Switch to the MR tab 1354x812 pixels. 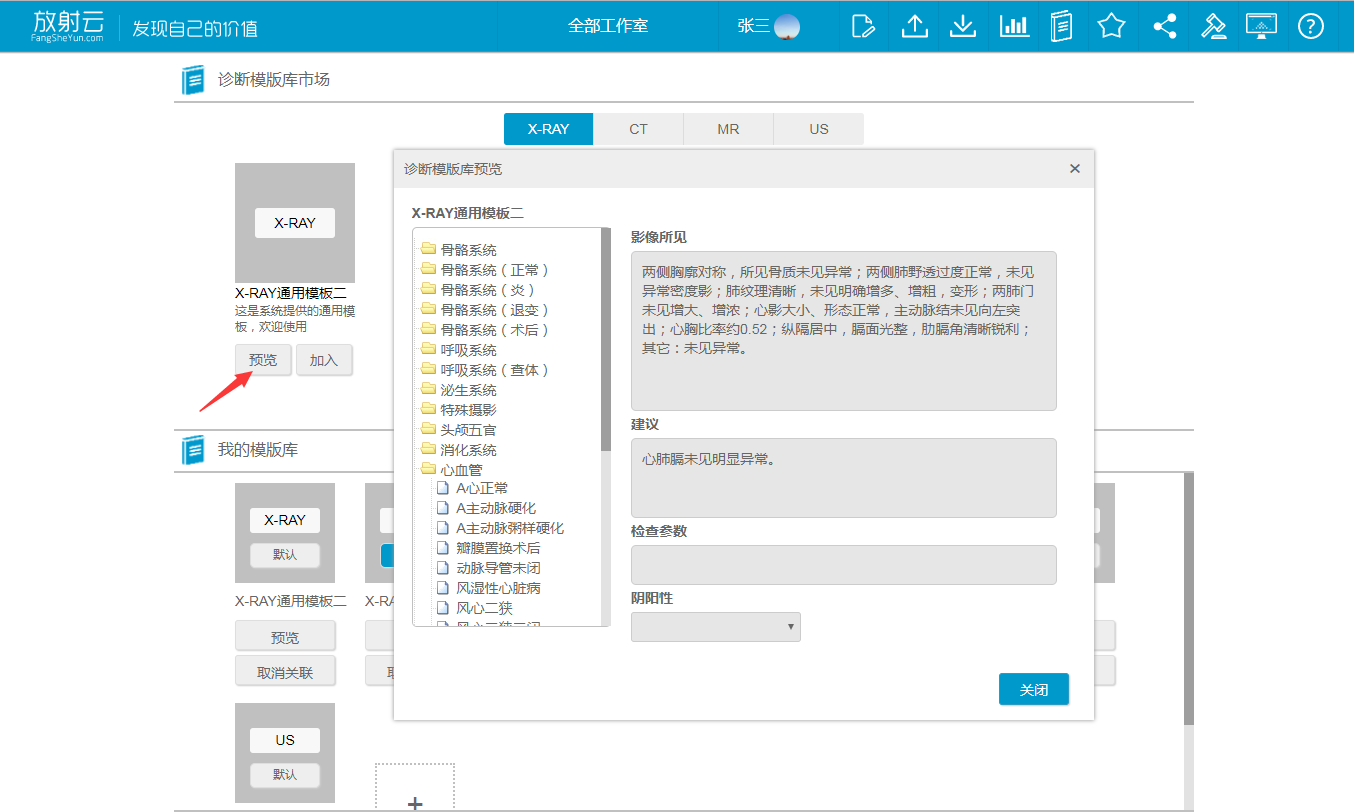[x=728, y=129]
